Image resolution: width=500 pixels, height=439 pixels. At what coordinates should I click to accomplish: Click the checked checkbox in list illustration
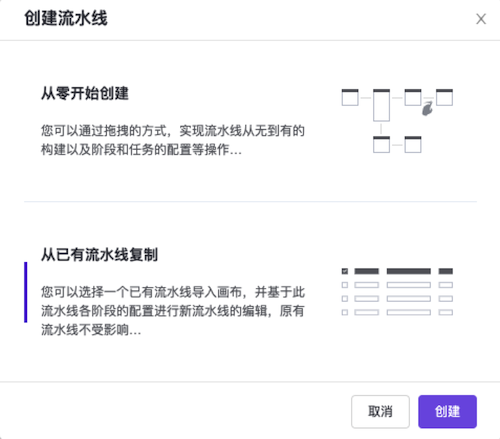pyautogui.click(x=345, y=271)
